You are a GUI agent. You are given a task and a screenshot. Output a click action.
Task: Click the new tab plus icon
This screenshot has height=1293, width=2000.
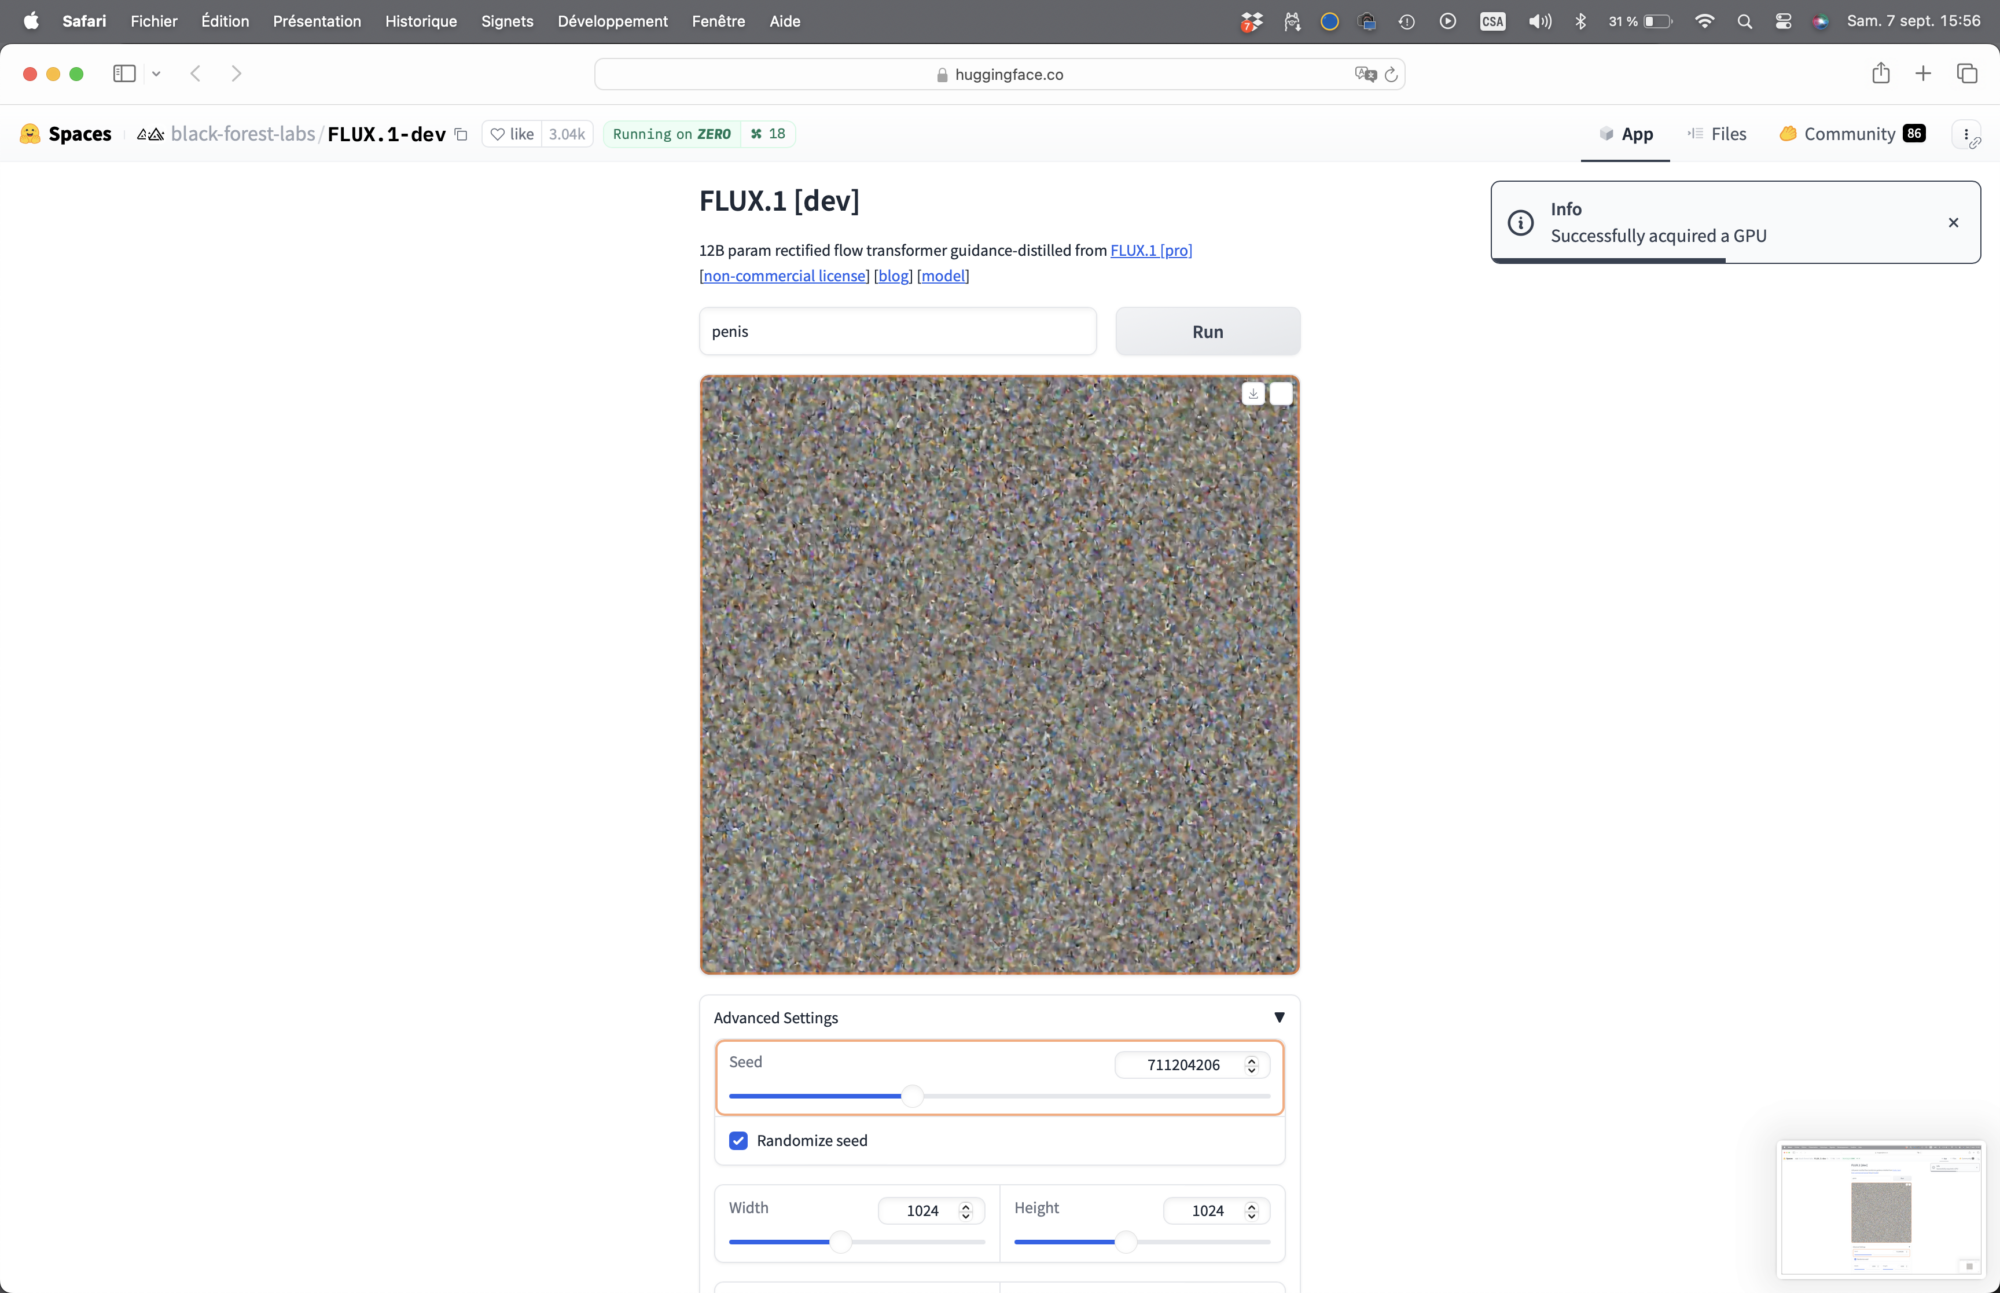[1923, 74]
